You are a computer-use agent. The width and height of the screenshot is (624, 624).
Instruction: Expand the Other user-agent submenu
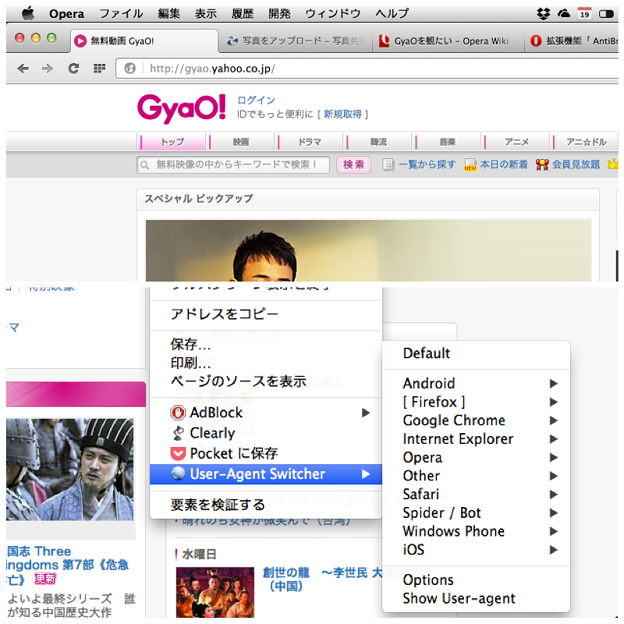pos(553,476)
